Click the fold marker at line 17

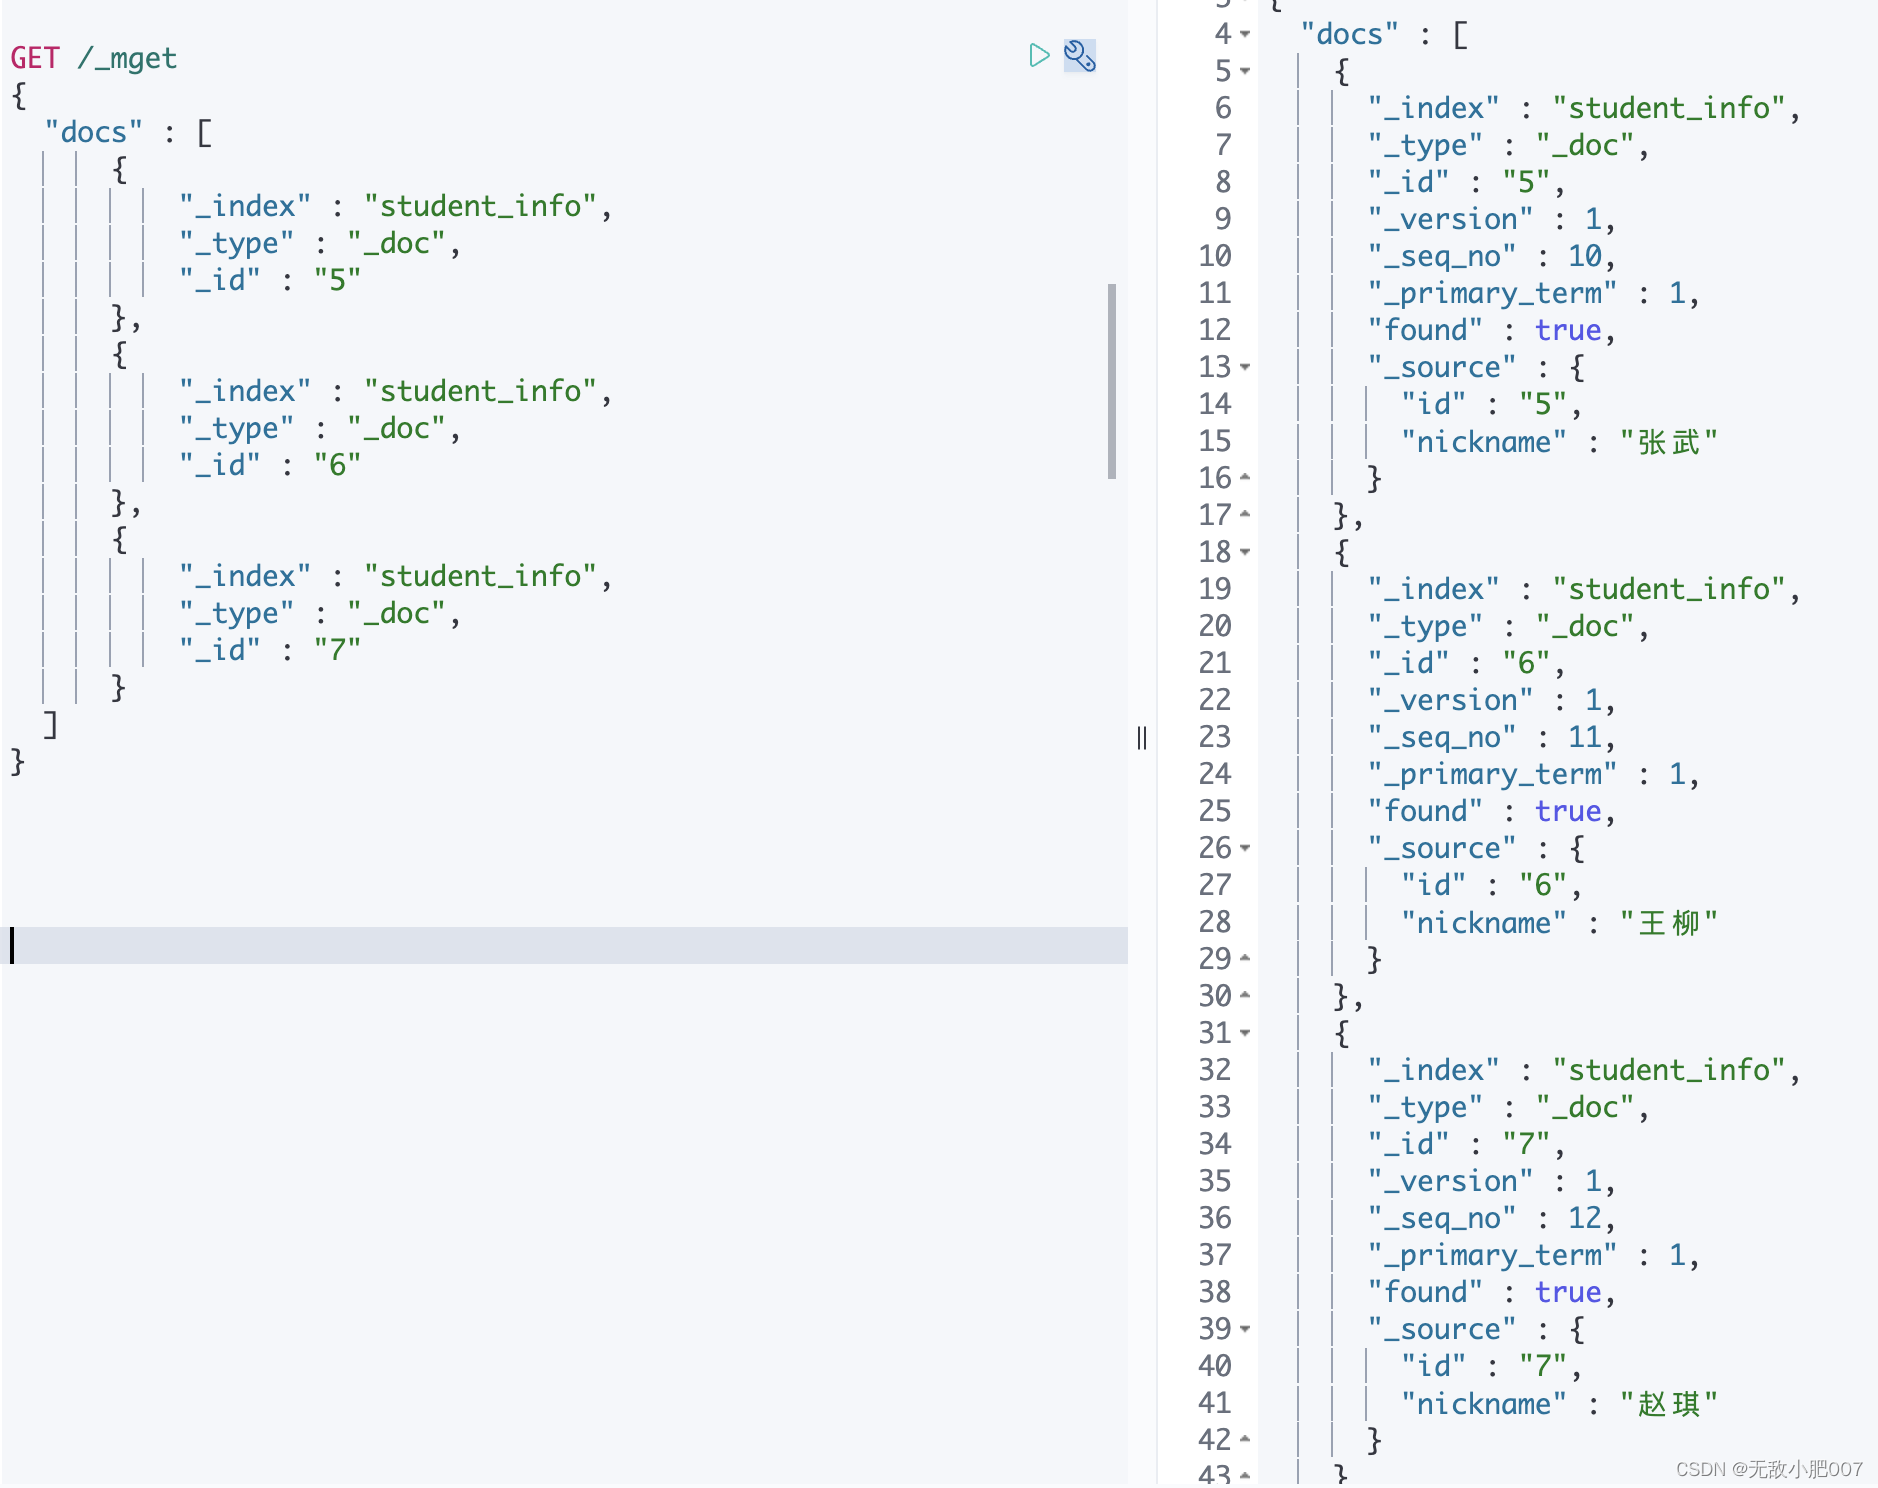coord(1245,515)
